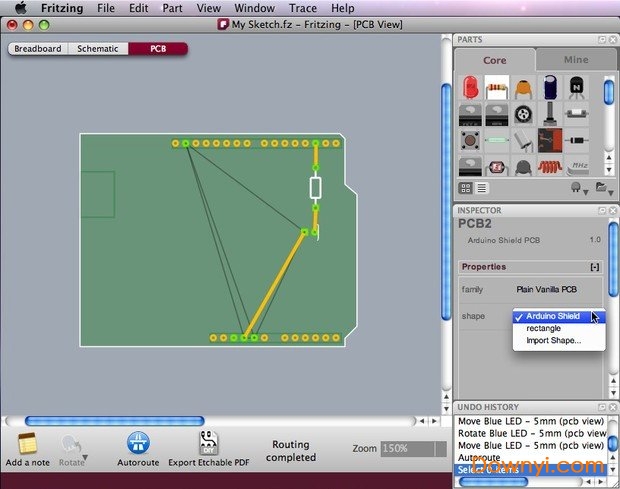
Task: Switch to Breadboard view
Action: [x=37, y=48]
